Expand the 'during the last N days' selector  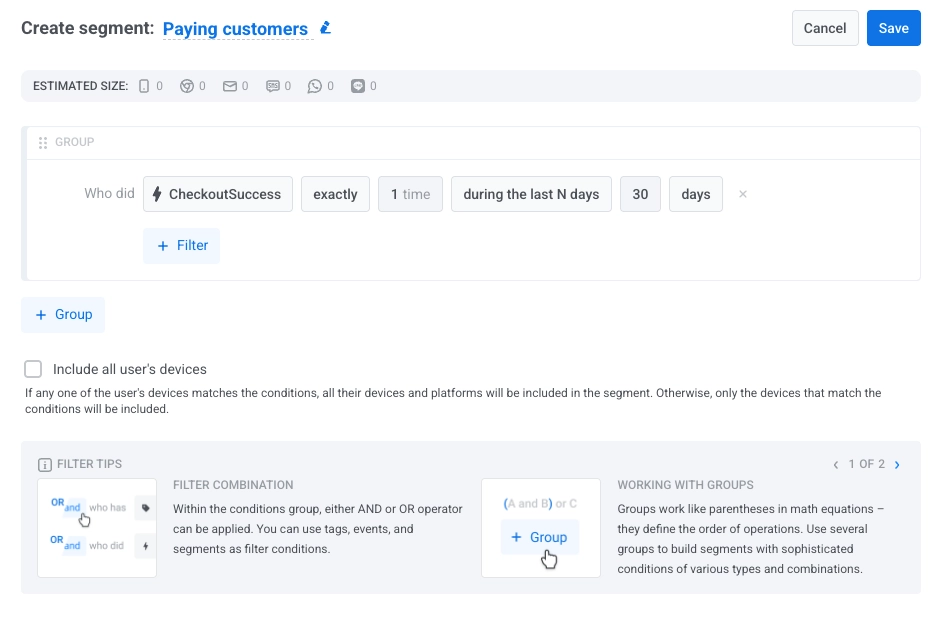pos(531,194)
